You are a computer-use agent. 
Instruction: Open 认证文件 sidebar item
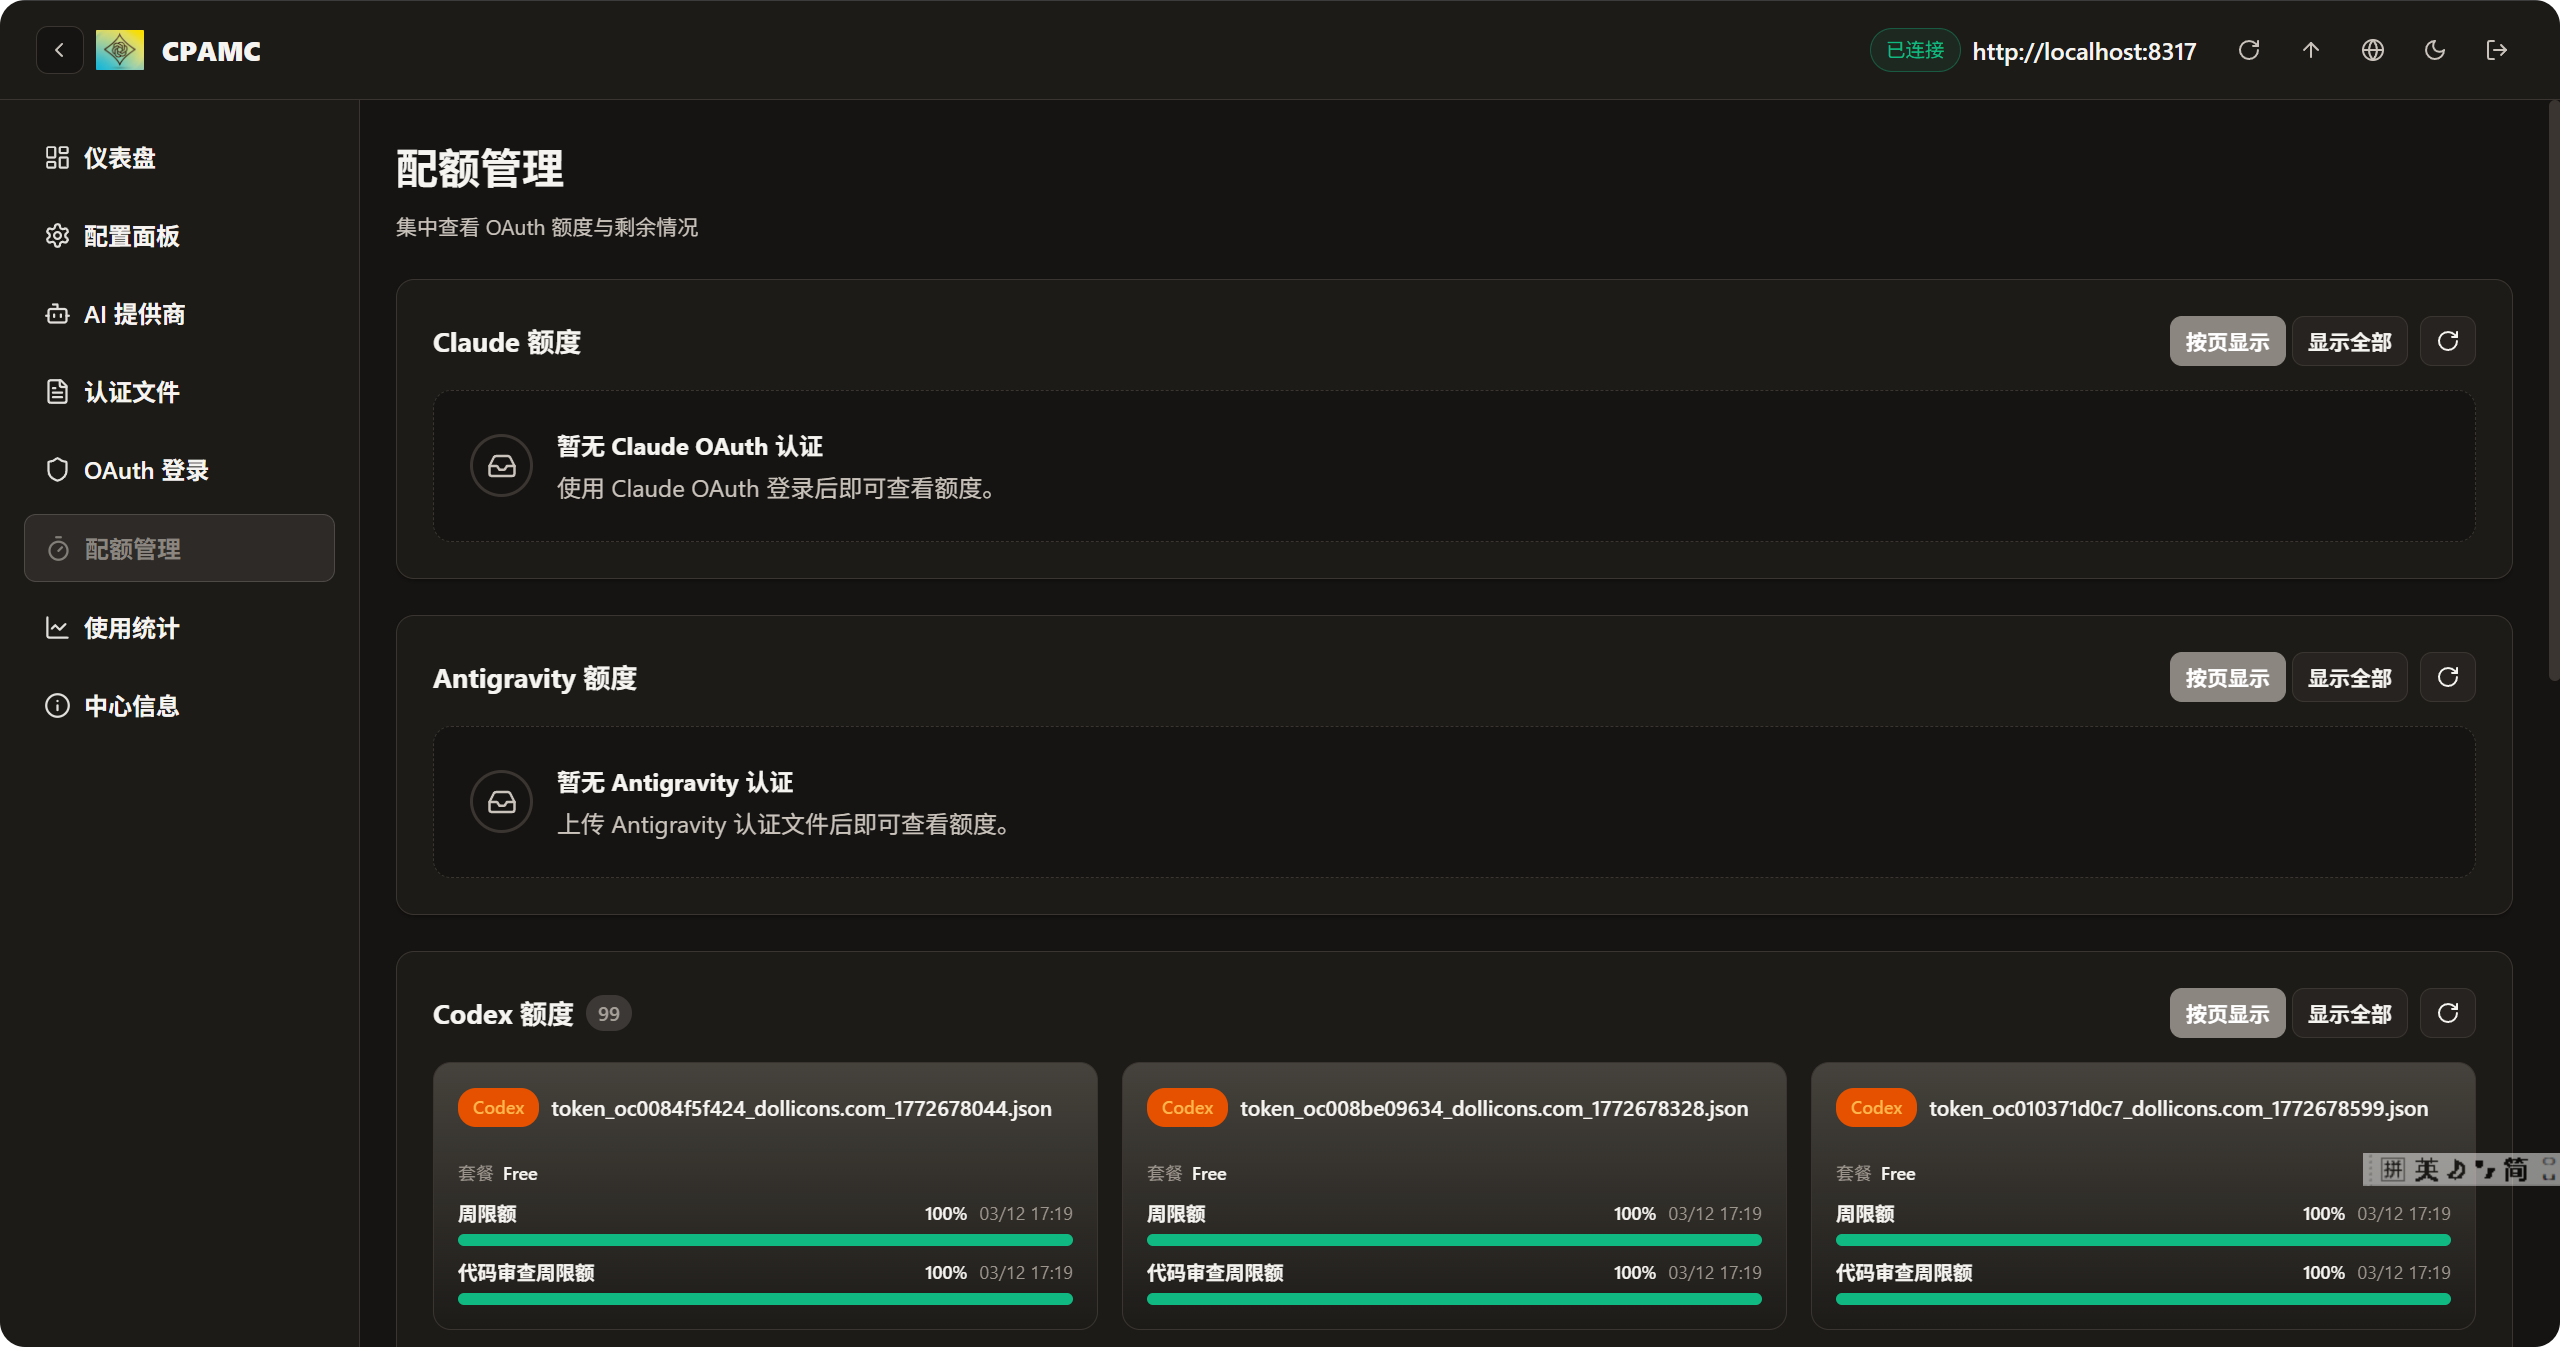(131, 392)
